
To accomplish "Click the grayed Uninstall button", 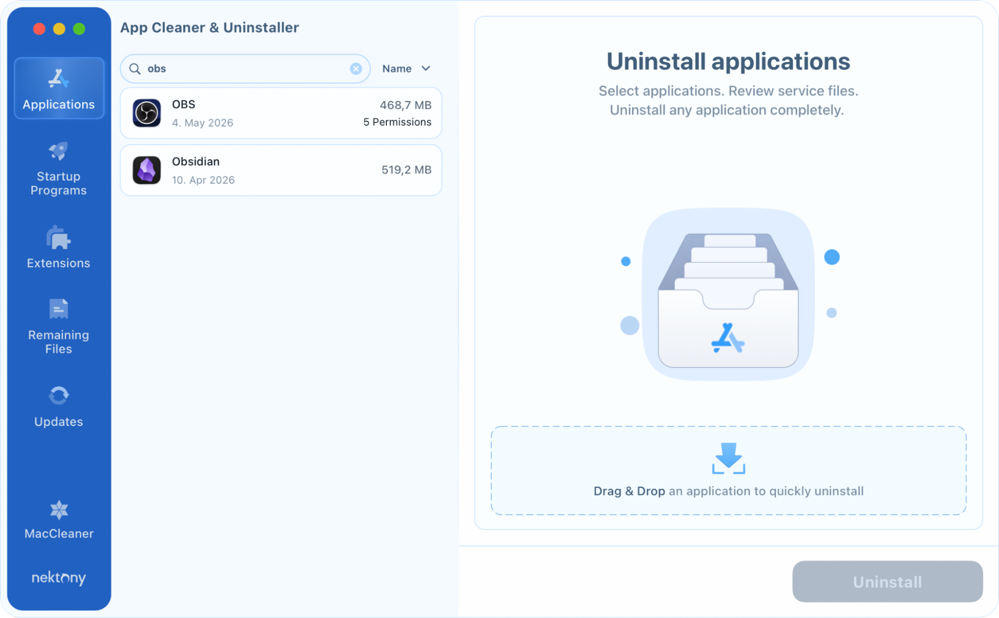I will tap(888, 582).
